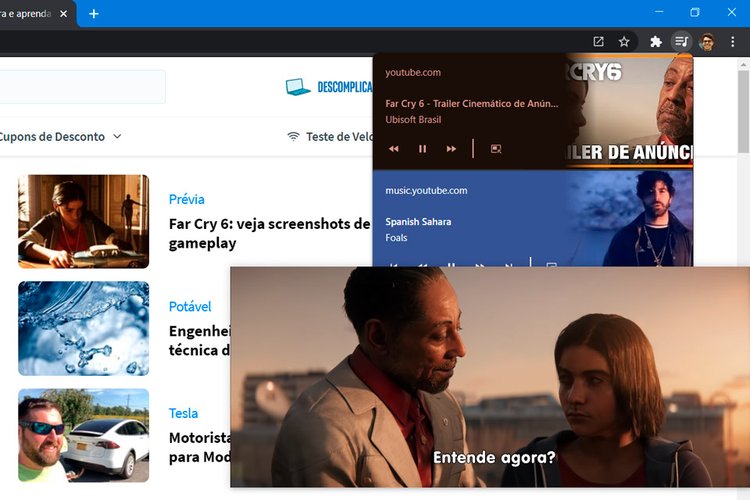
Task: Open the Chrome profile avatar
Action: pos(707,42)
